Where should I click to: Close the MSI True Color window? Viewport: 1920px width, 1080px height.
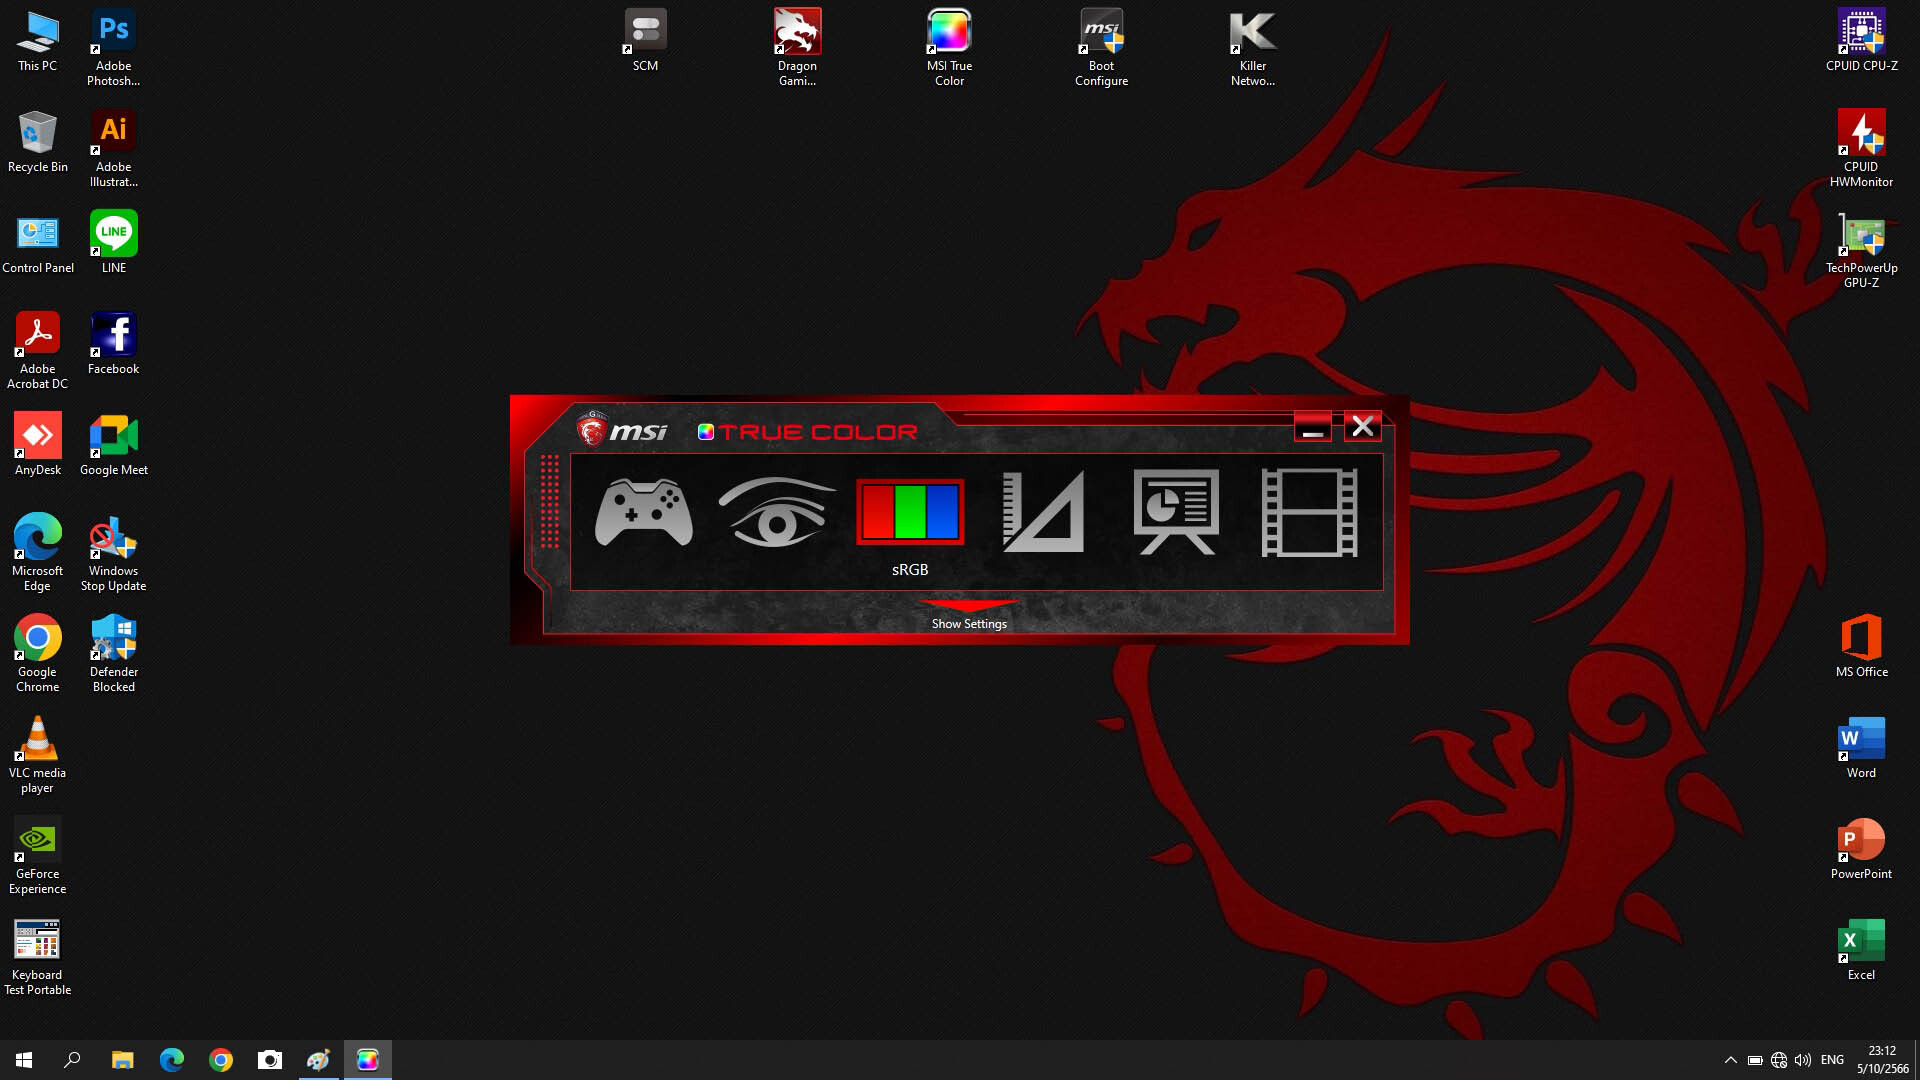click(x=1362, y=427)
